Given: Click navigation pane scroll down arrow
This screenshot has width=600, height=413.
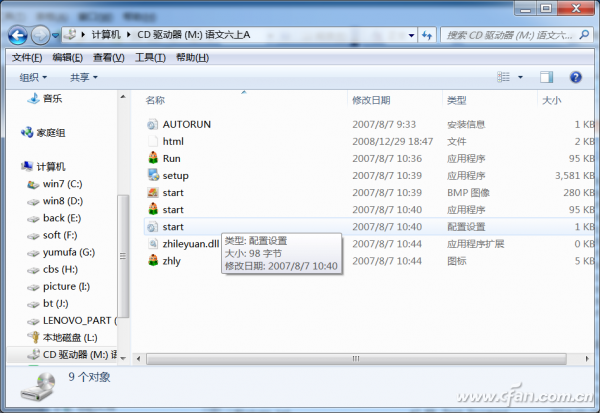Looking at the screenshot, I should coord(123,358).
